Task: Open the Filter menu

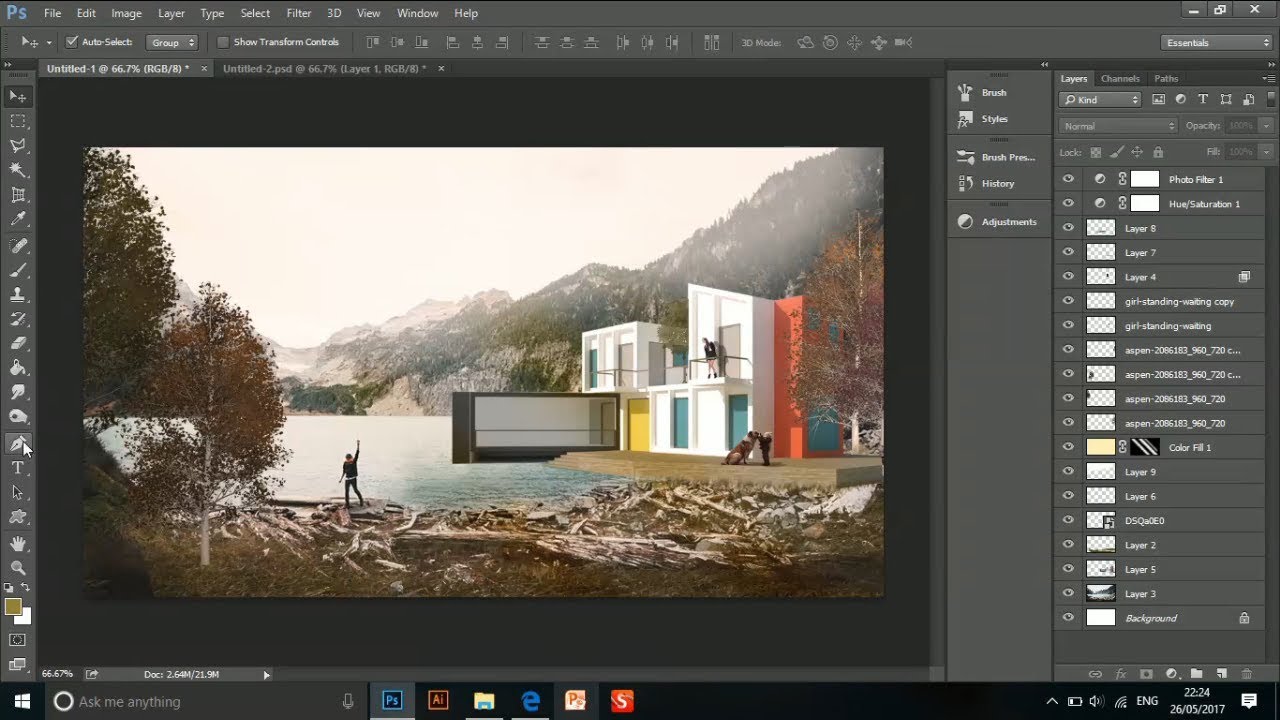Action: pyautogui.click(x=298, y=13)
